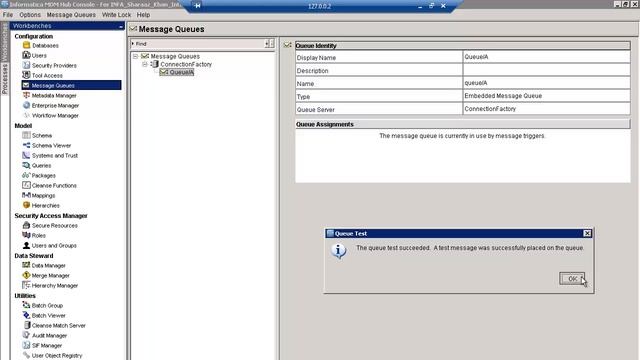Image resolution: width=640 pixels, height=360 pixels.
Task: Click the Configuration group heading
Action: 34,36
